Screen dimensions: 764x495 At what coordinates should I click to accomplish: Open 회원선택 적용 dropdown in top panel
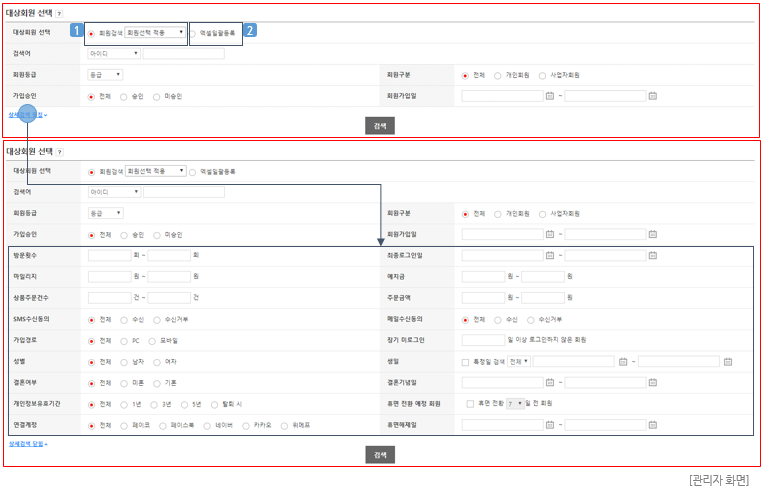(155, 33)
